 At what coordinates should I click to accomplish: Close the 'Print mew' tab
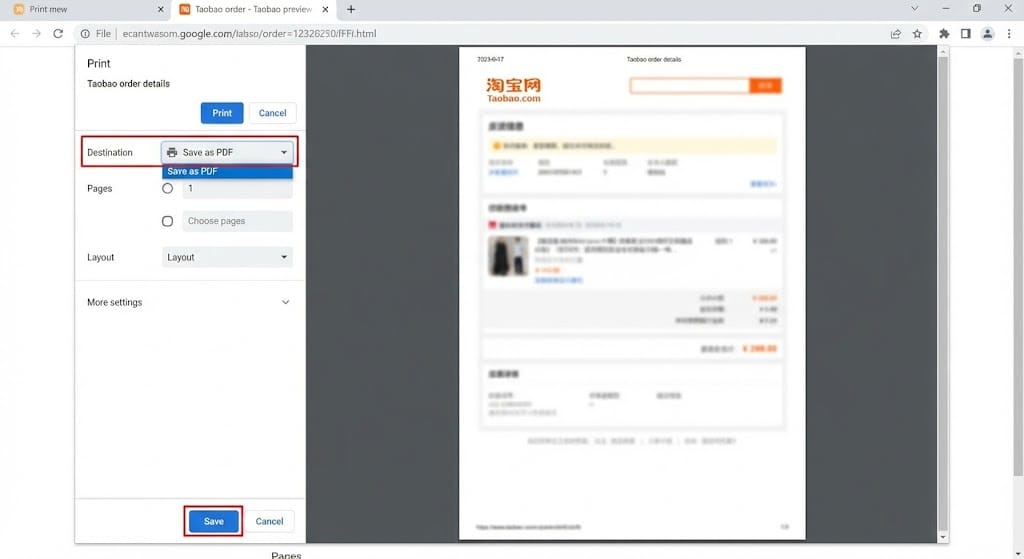(161, 9)
